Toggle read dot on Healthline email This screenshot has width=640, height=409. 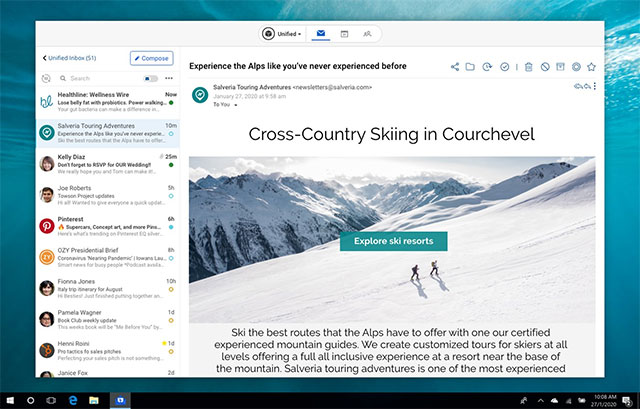tap(171, 102)
